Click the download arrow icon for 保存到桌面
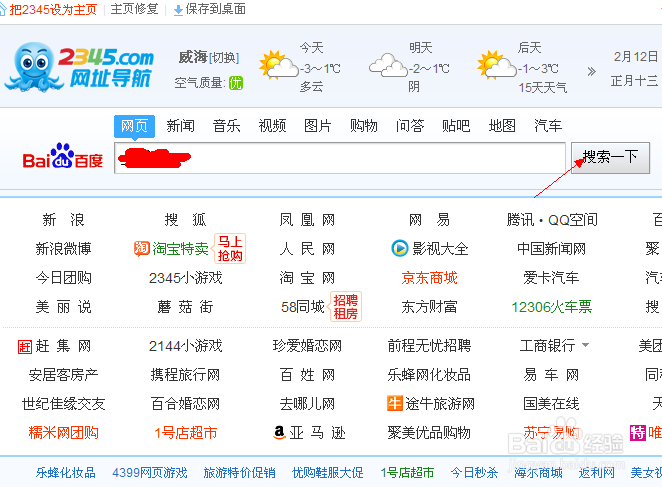 pos(178,10)
